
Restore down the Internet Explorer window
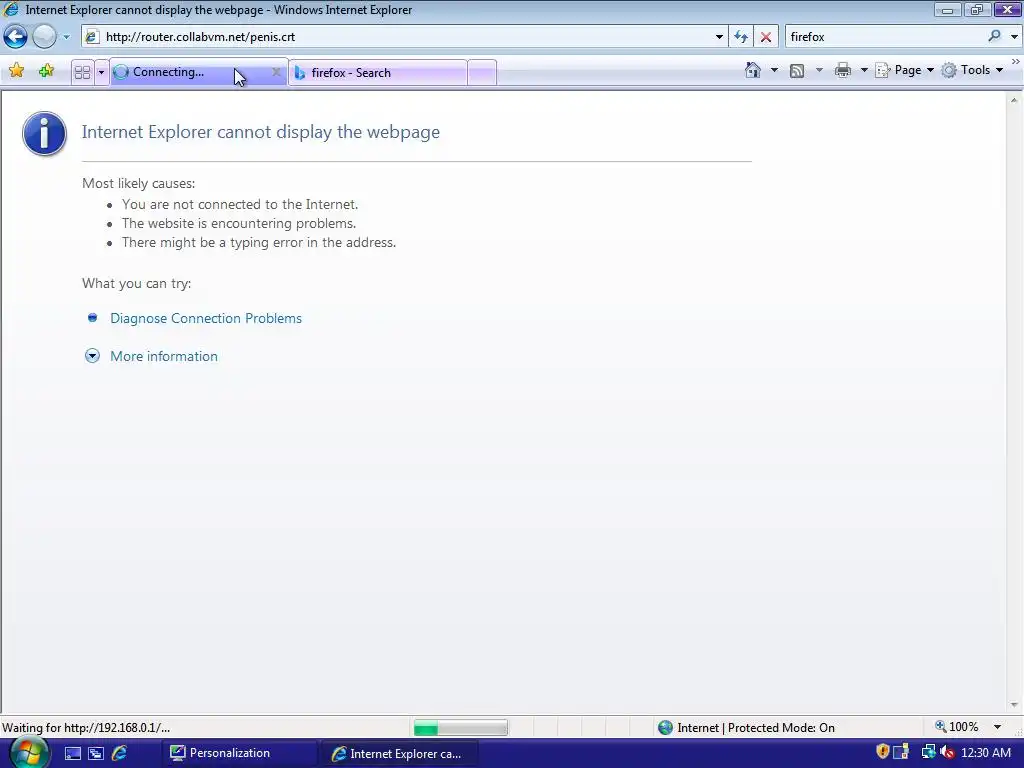pos(977,9)
